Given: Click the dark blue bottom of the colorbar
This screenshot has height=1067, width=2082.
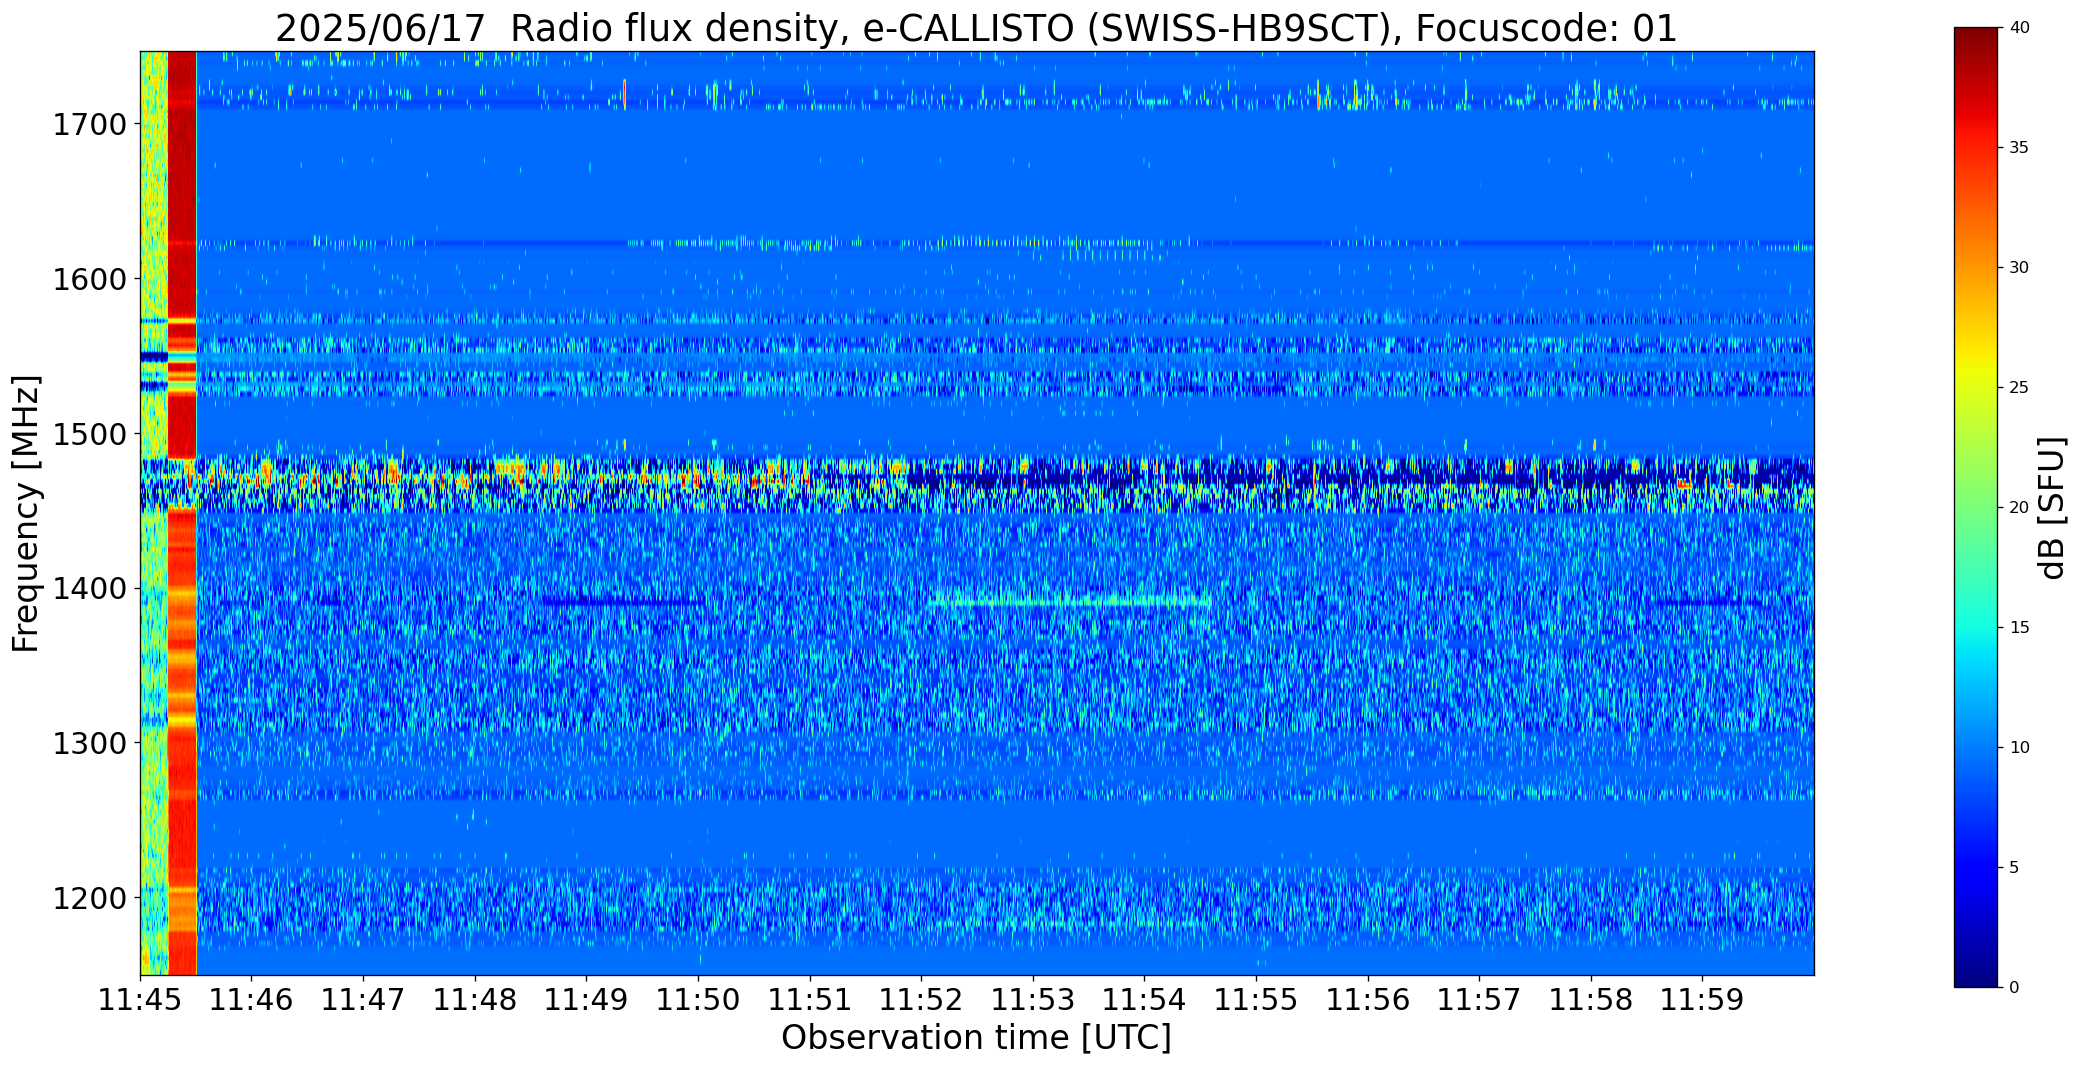Looking at the screenshot, I should pyautogui.click(x=1977, y=968).
